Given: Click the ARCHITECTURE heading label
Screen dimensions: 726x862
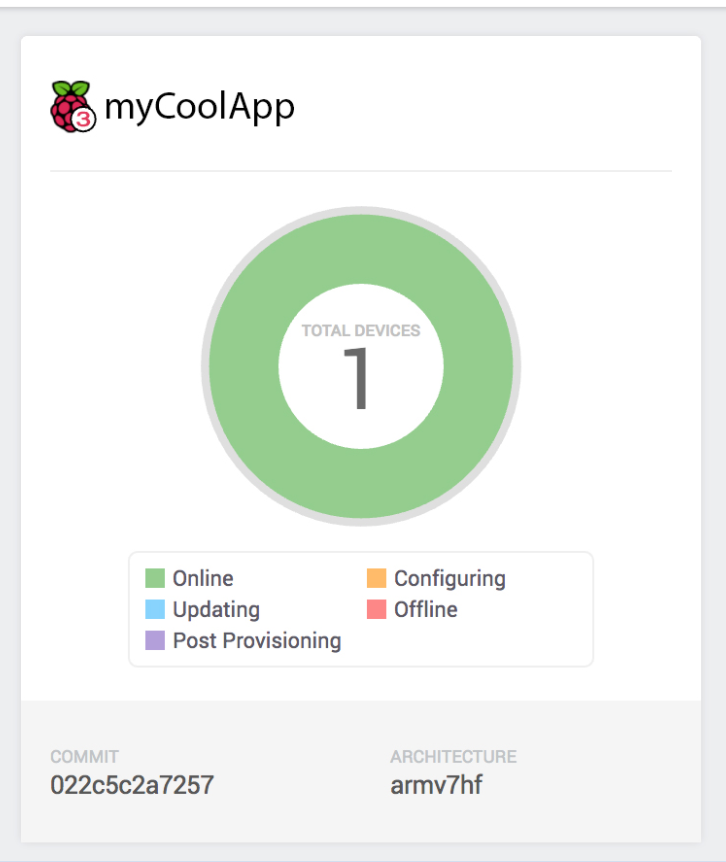Looking at the screenshot, I should tap(454, 757).
